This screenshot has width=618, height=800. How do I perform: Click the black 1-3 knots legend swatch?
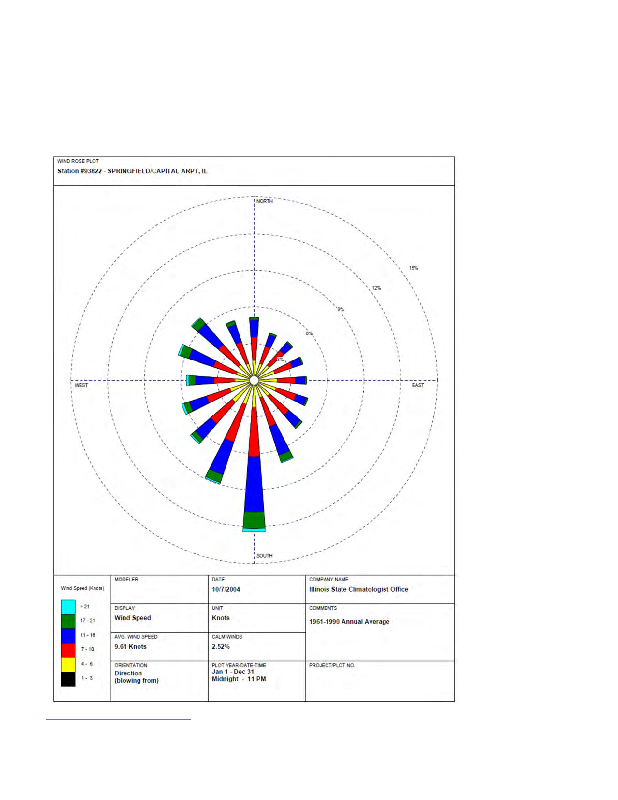[67, 679]
